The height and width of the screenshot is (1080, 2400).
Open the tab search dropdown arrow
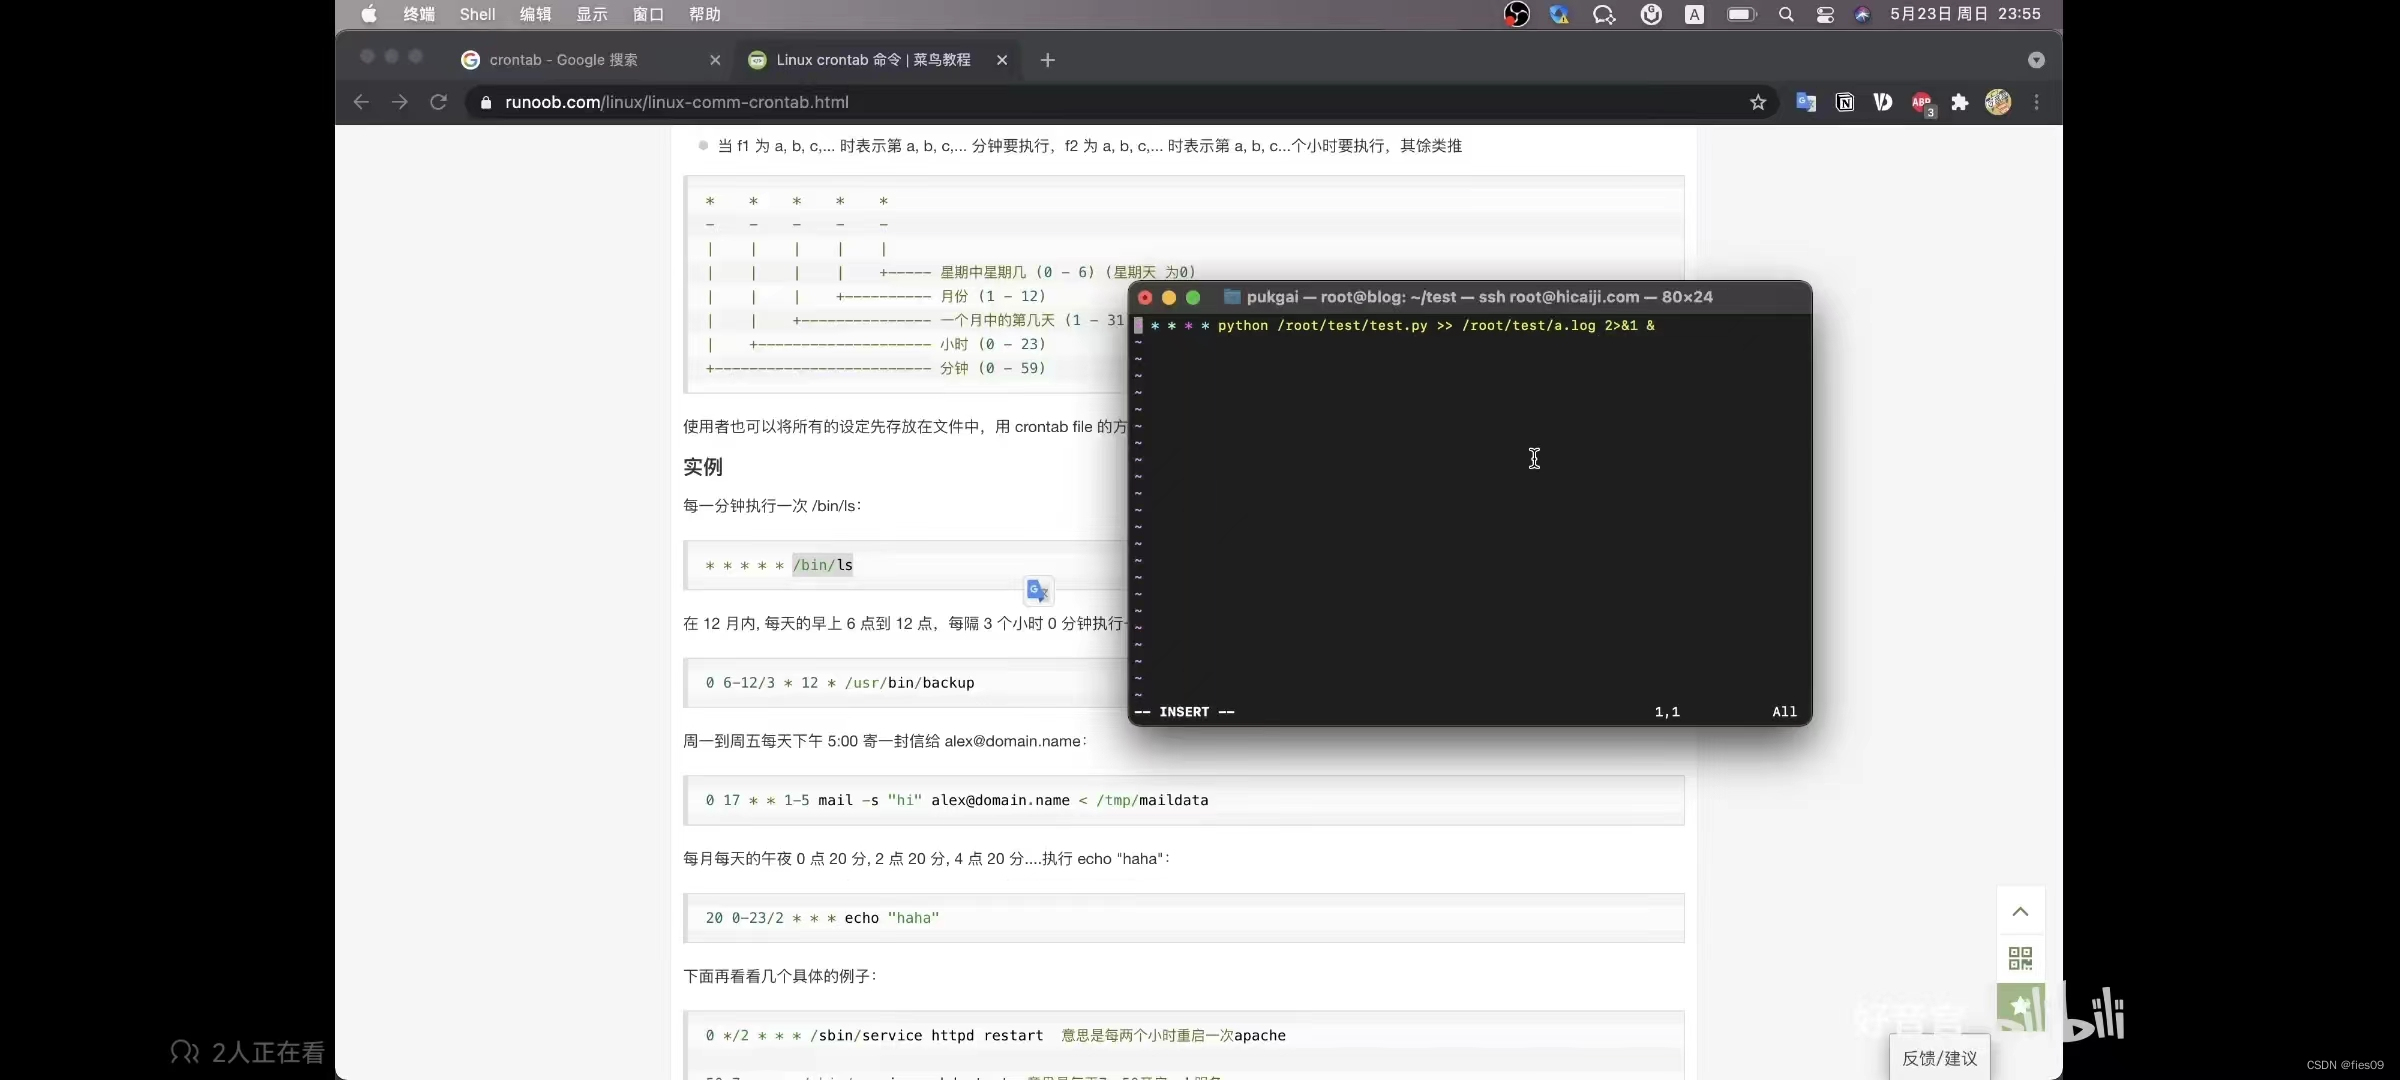pos(2036,60)
